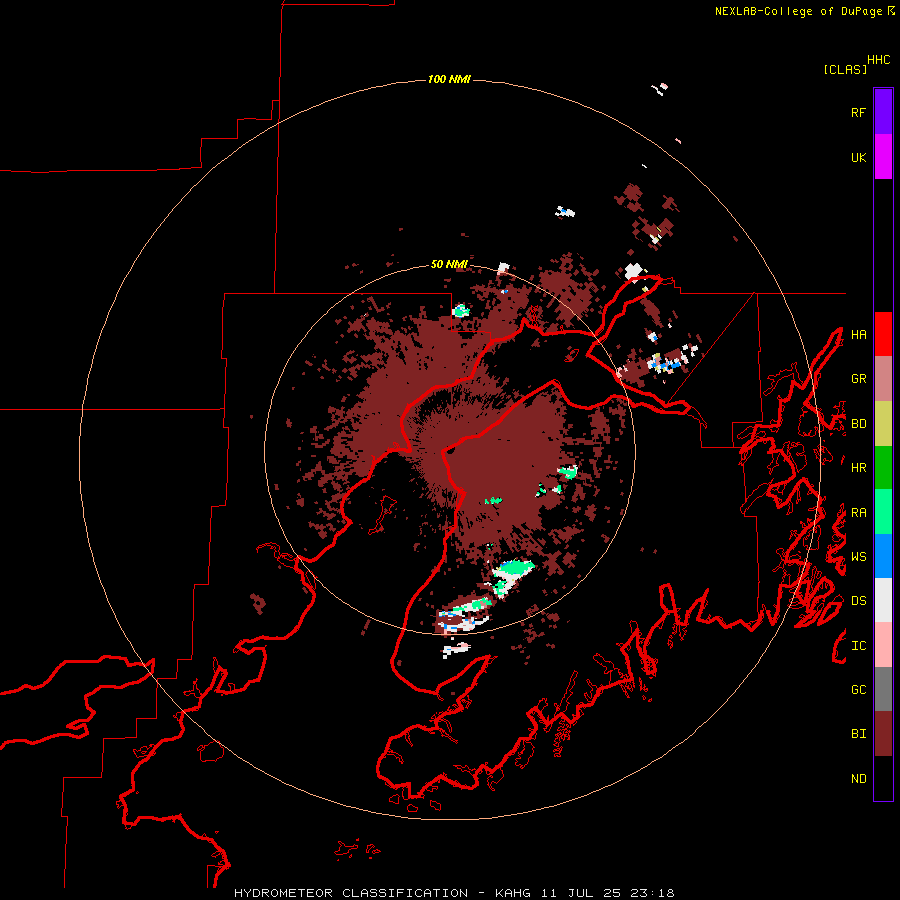Screen dimensions: 900x900
Task: Click the 'GC' legend label
Action: pos(858,689)
